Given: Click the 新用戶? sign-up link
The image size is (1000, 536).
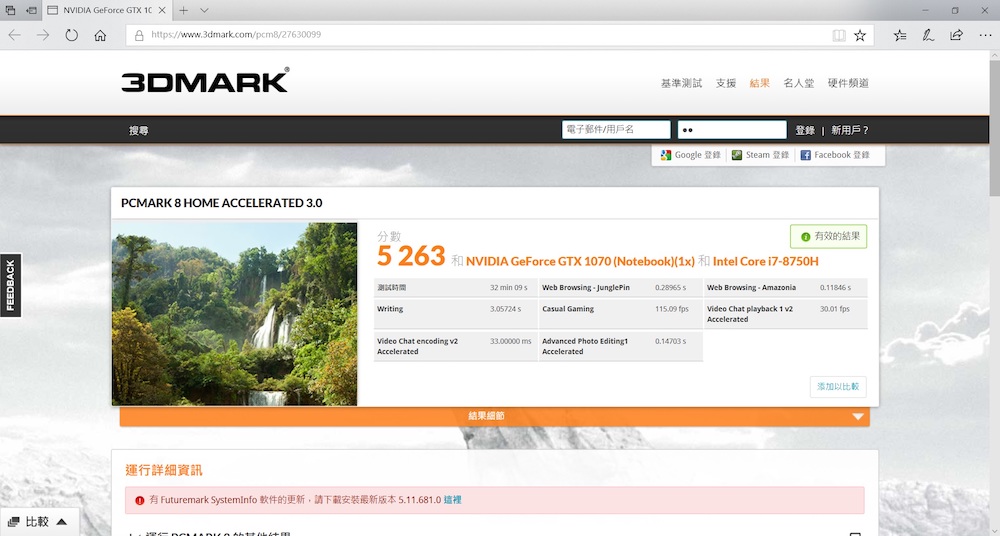Looking at the screenshot, I should click(x=849, y=130).
